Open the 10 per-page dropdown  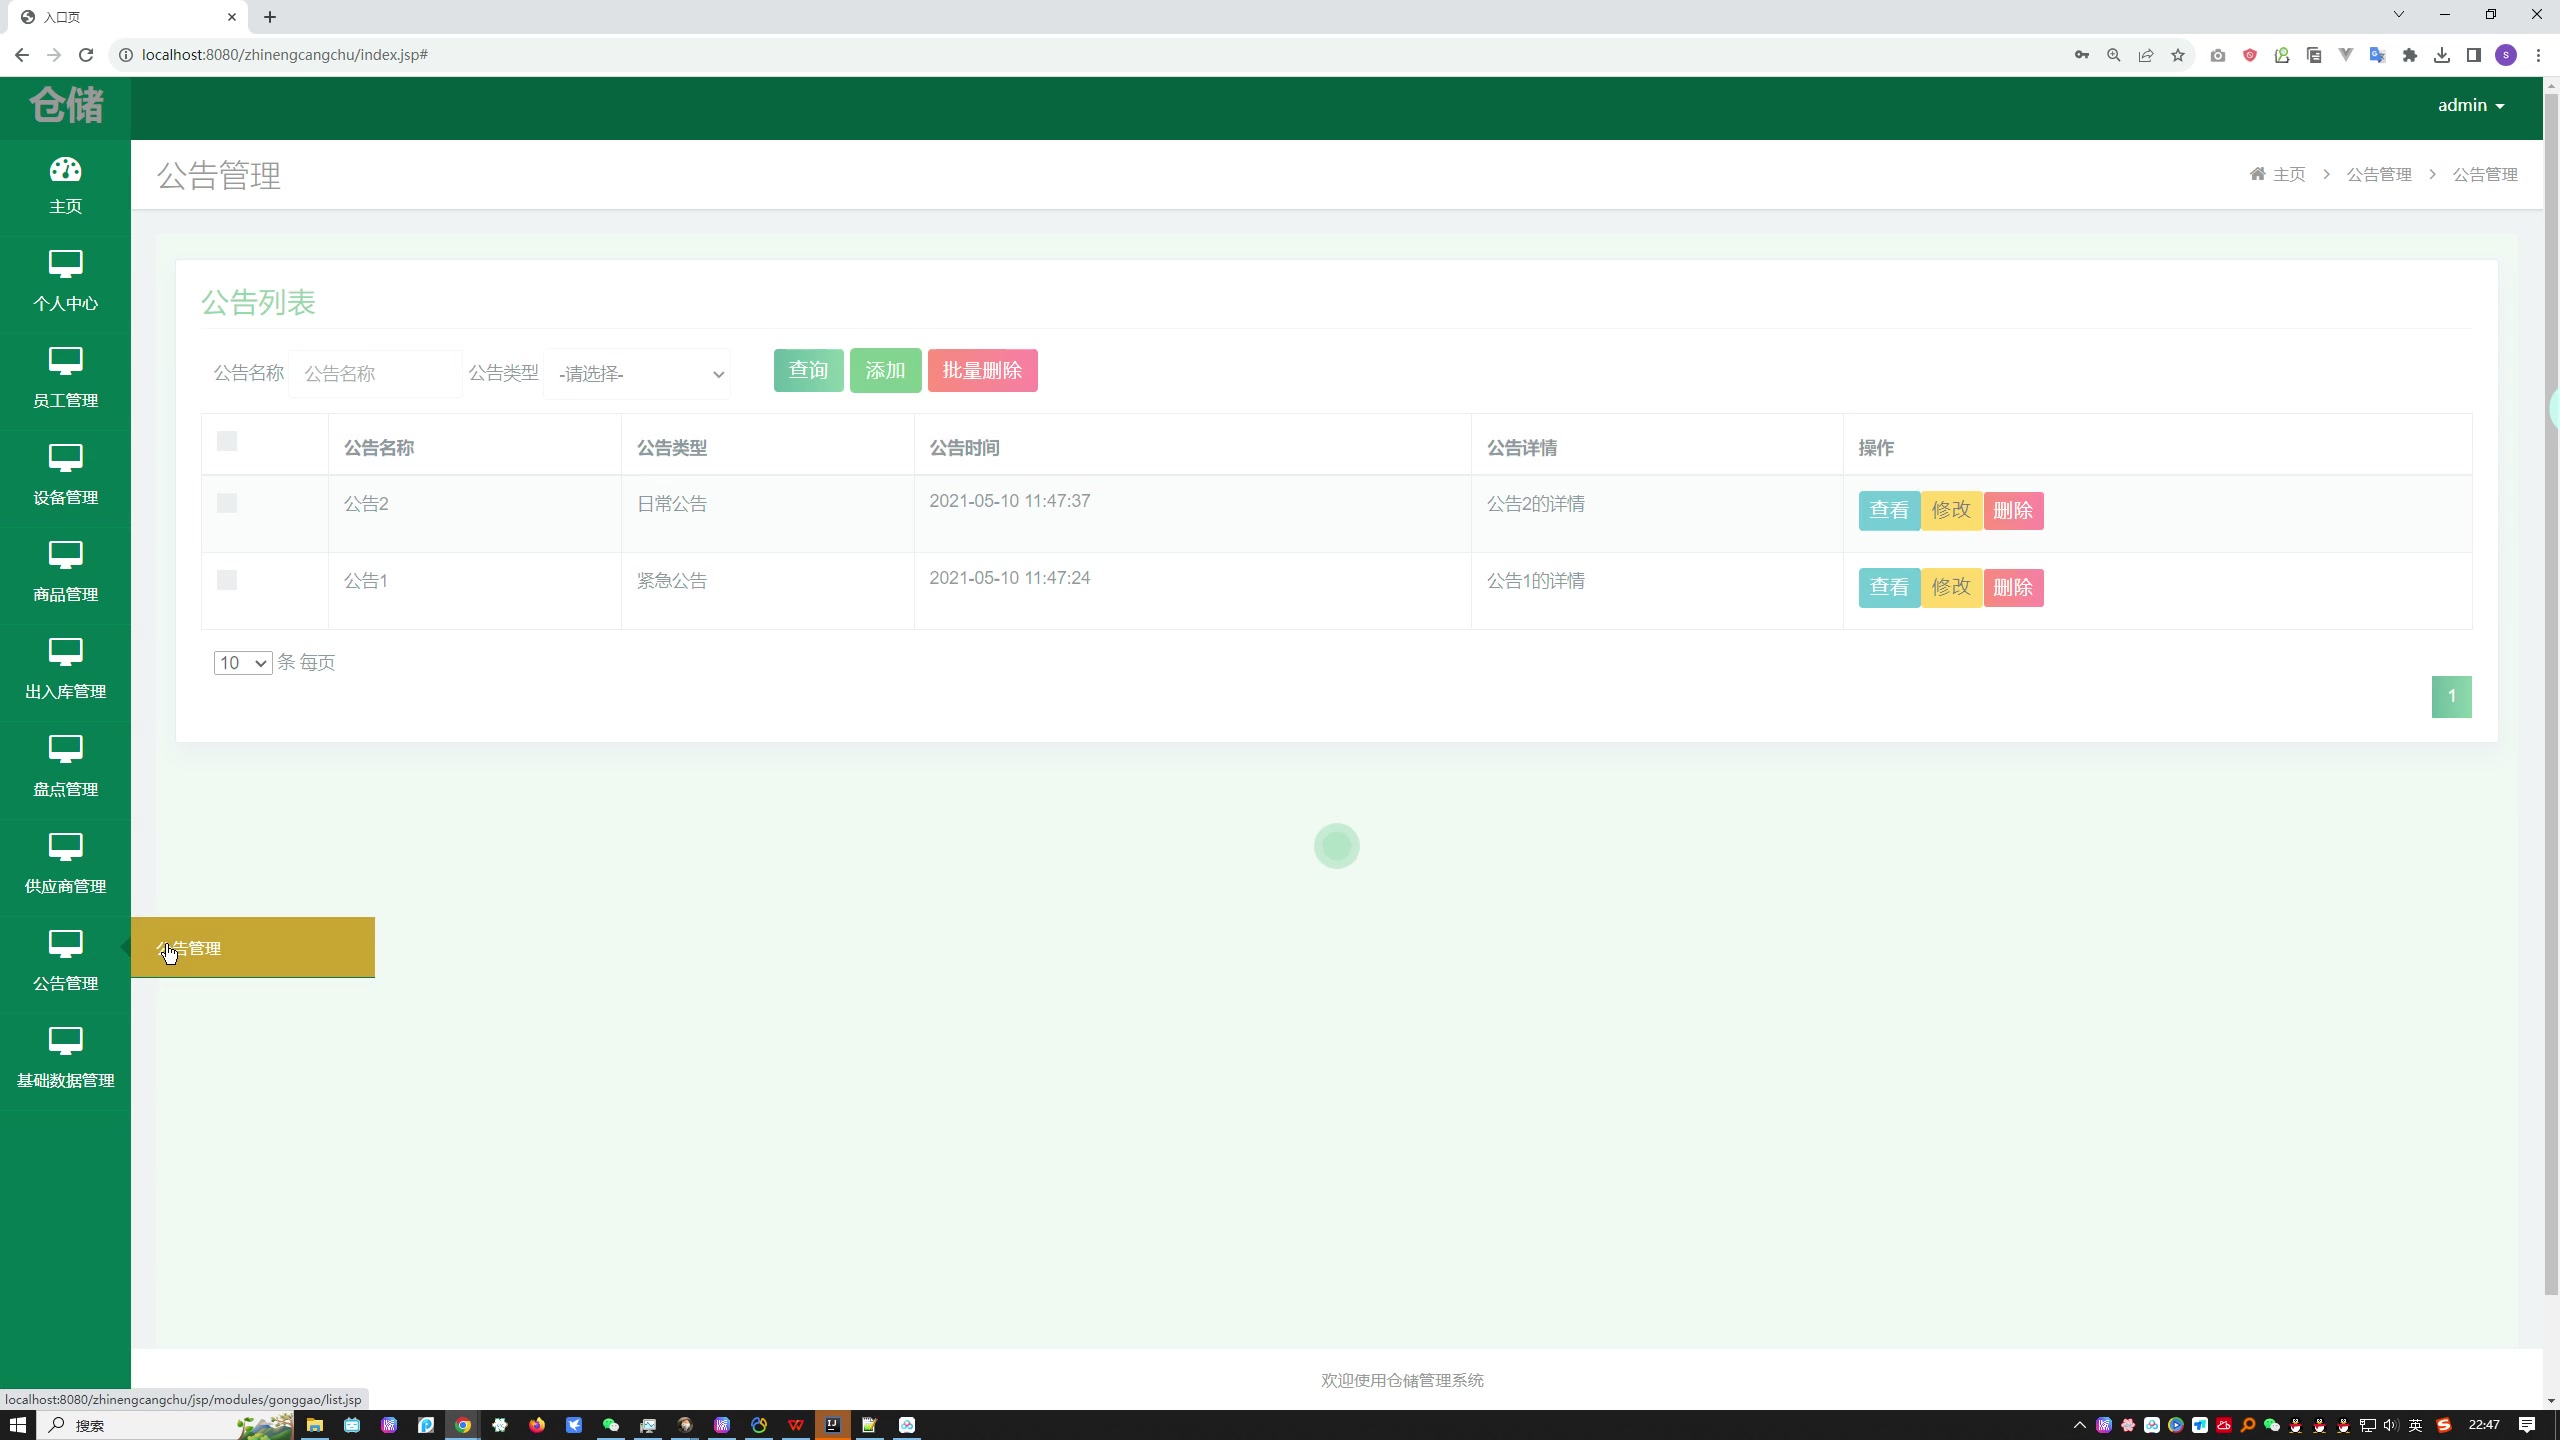point(243,663)
